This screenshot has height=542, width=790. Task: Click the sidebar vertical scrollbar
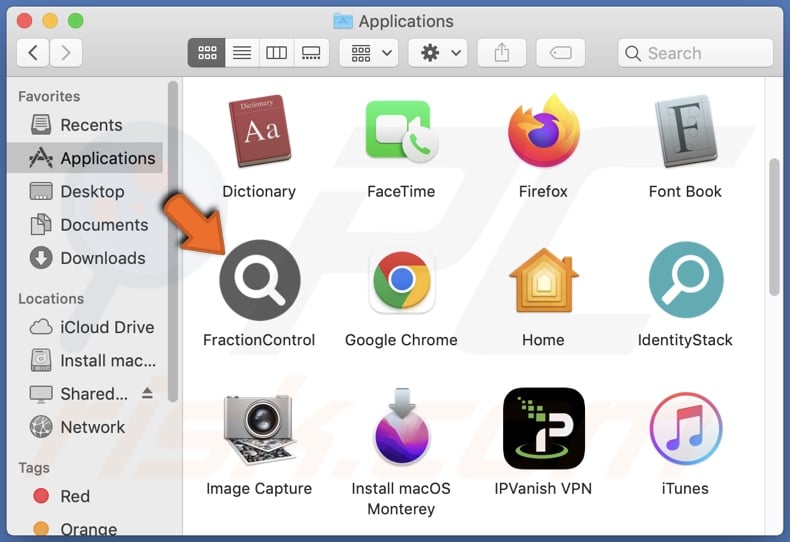point(173,242)
